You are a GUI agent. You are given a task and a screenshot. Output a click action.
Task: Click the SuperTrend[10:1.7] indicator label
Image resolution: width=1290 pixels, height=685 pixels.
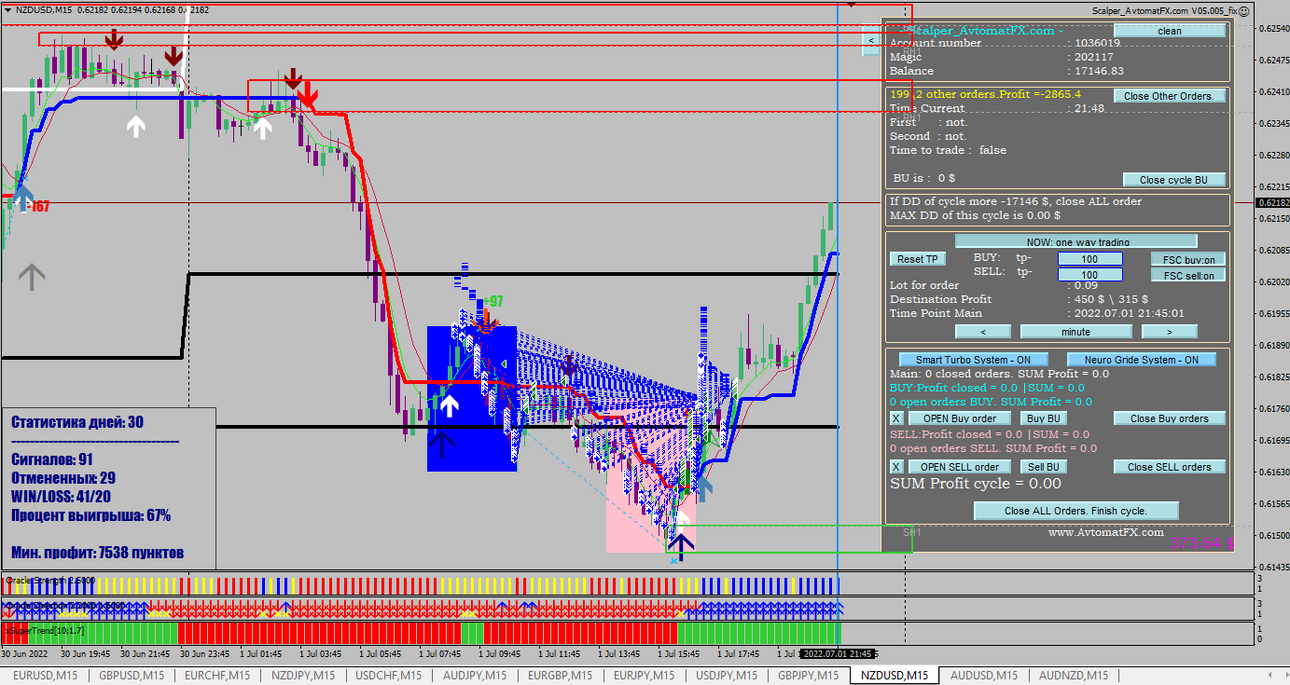coord(44,631)
